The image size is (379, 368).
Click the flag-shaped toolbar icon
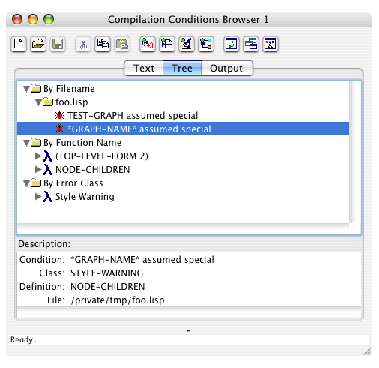(167, 44)
